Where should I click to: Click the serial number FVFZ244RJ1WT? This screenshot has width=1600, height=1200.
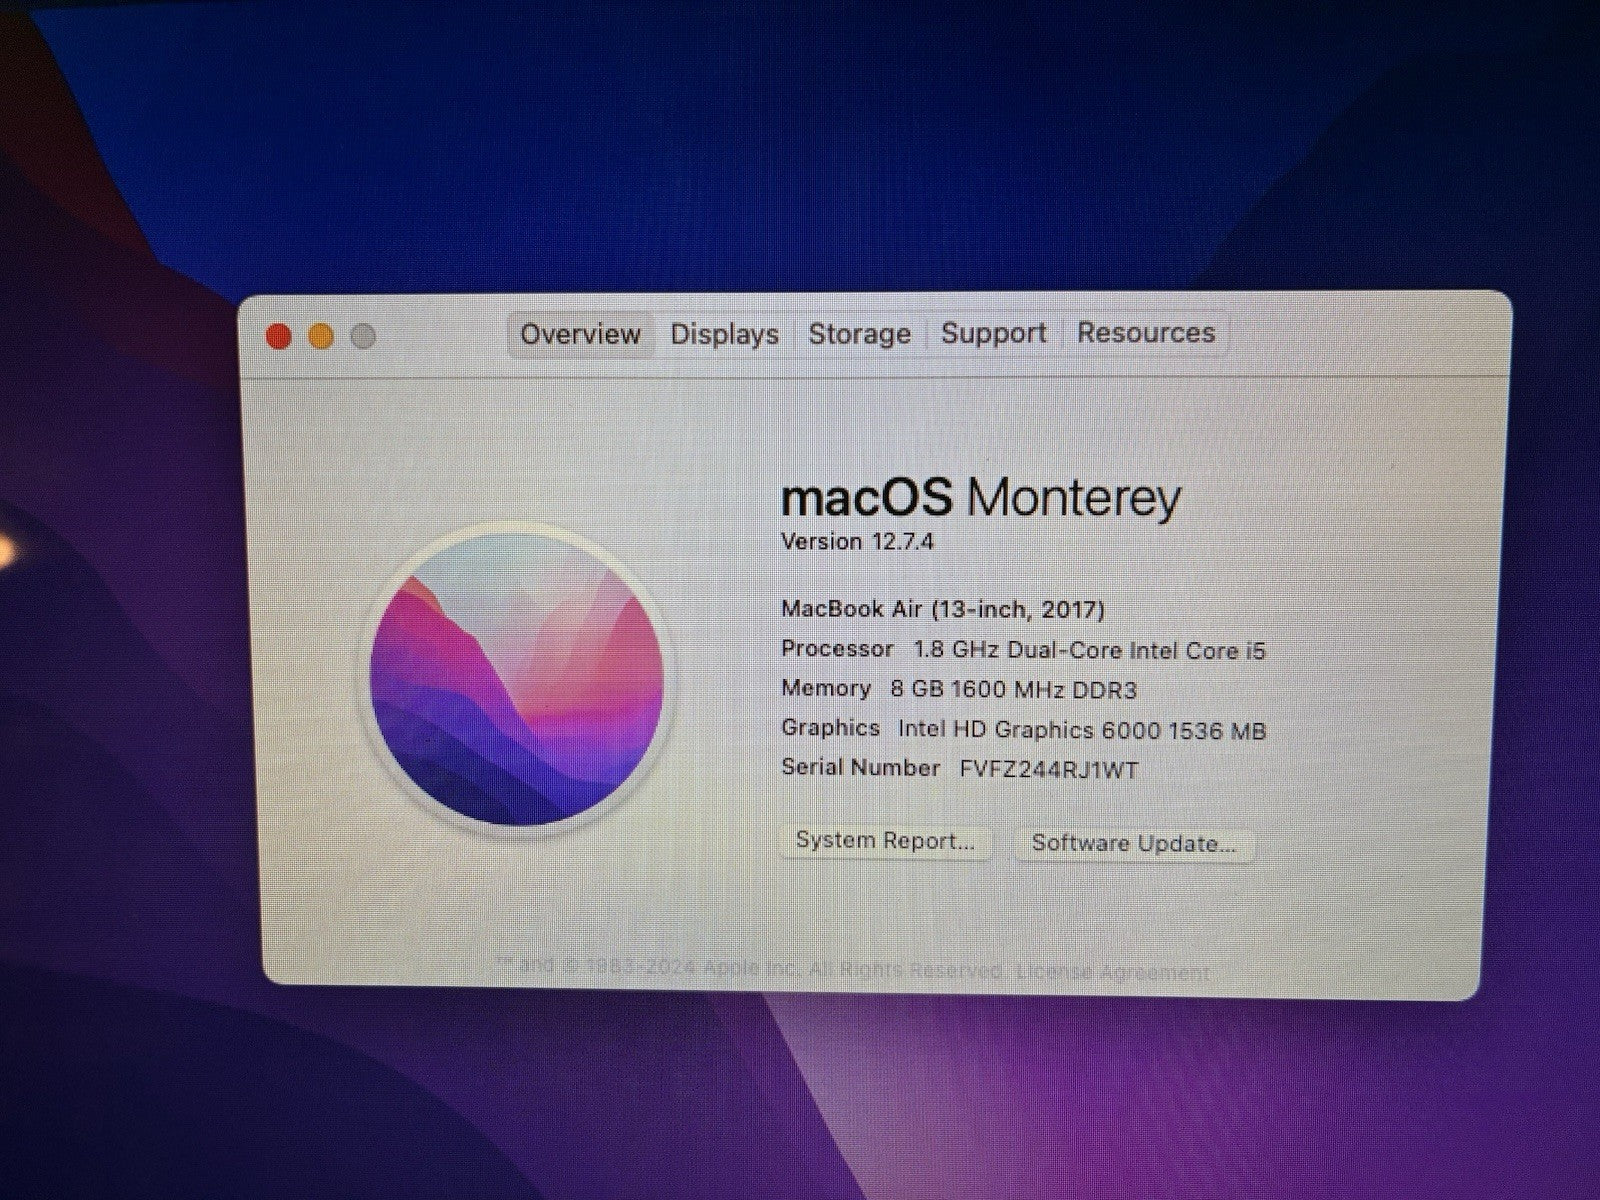click(x=1048, y=769)
